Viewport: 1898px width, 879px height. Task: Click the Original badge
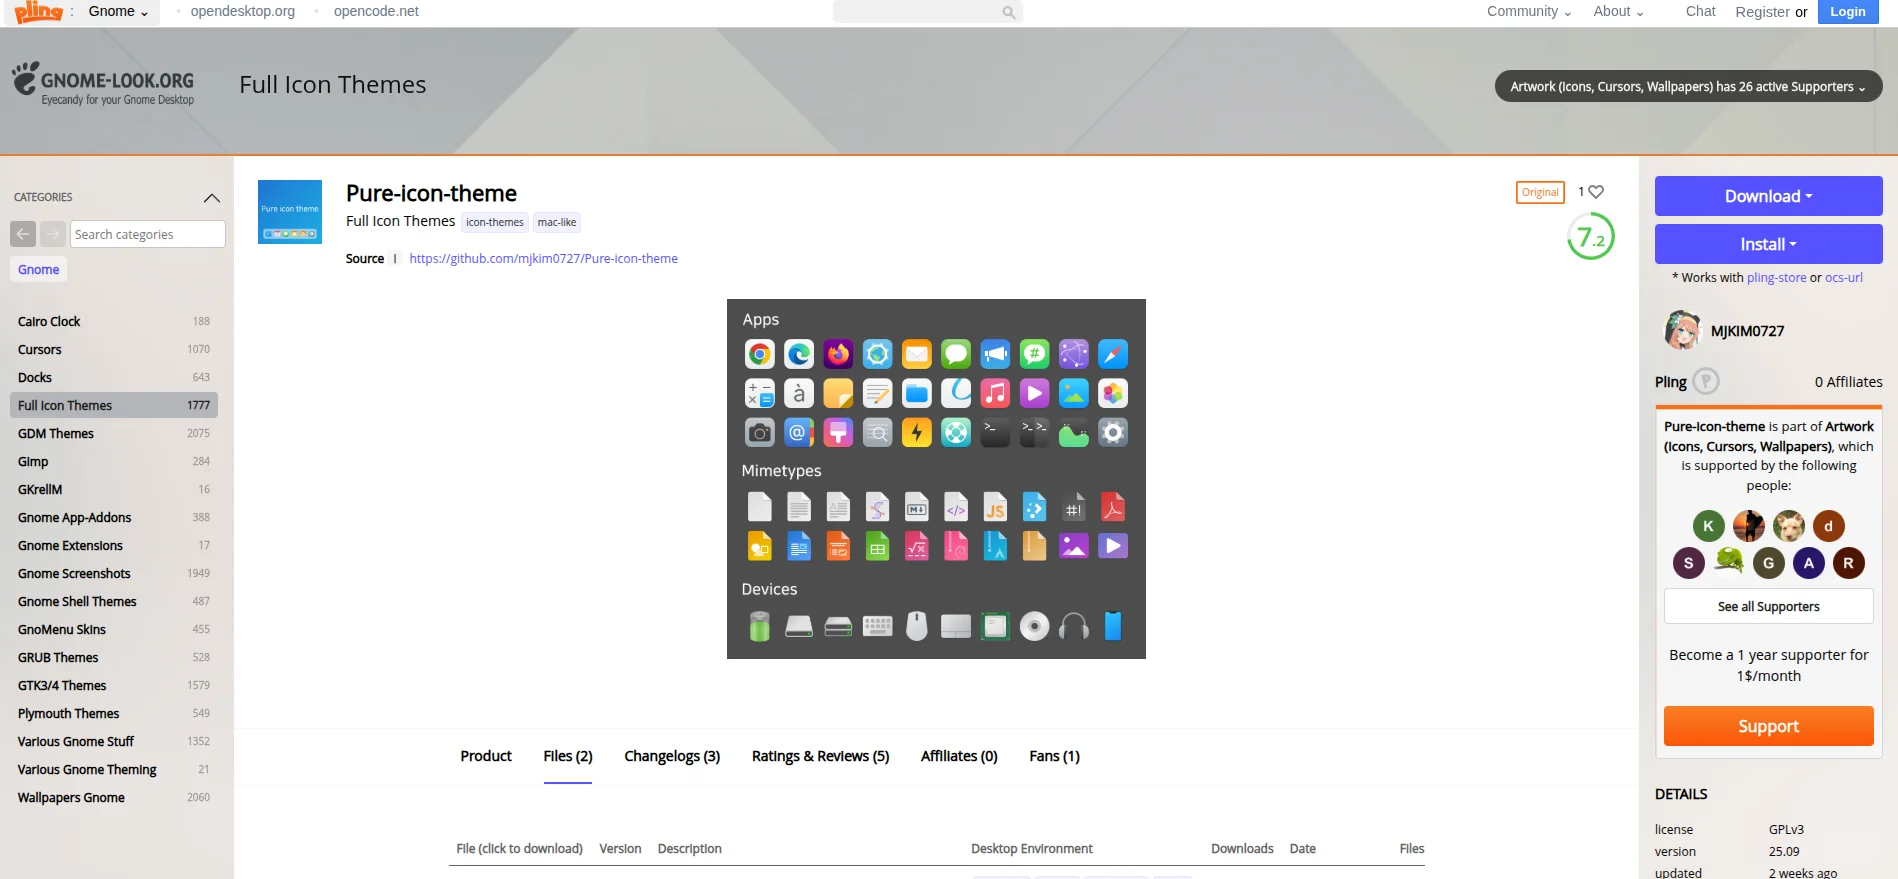1540,192
